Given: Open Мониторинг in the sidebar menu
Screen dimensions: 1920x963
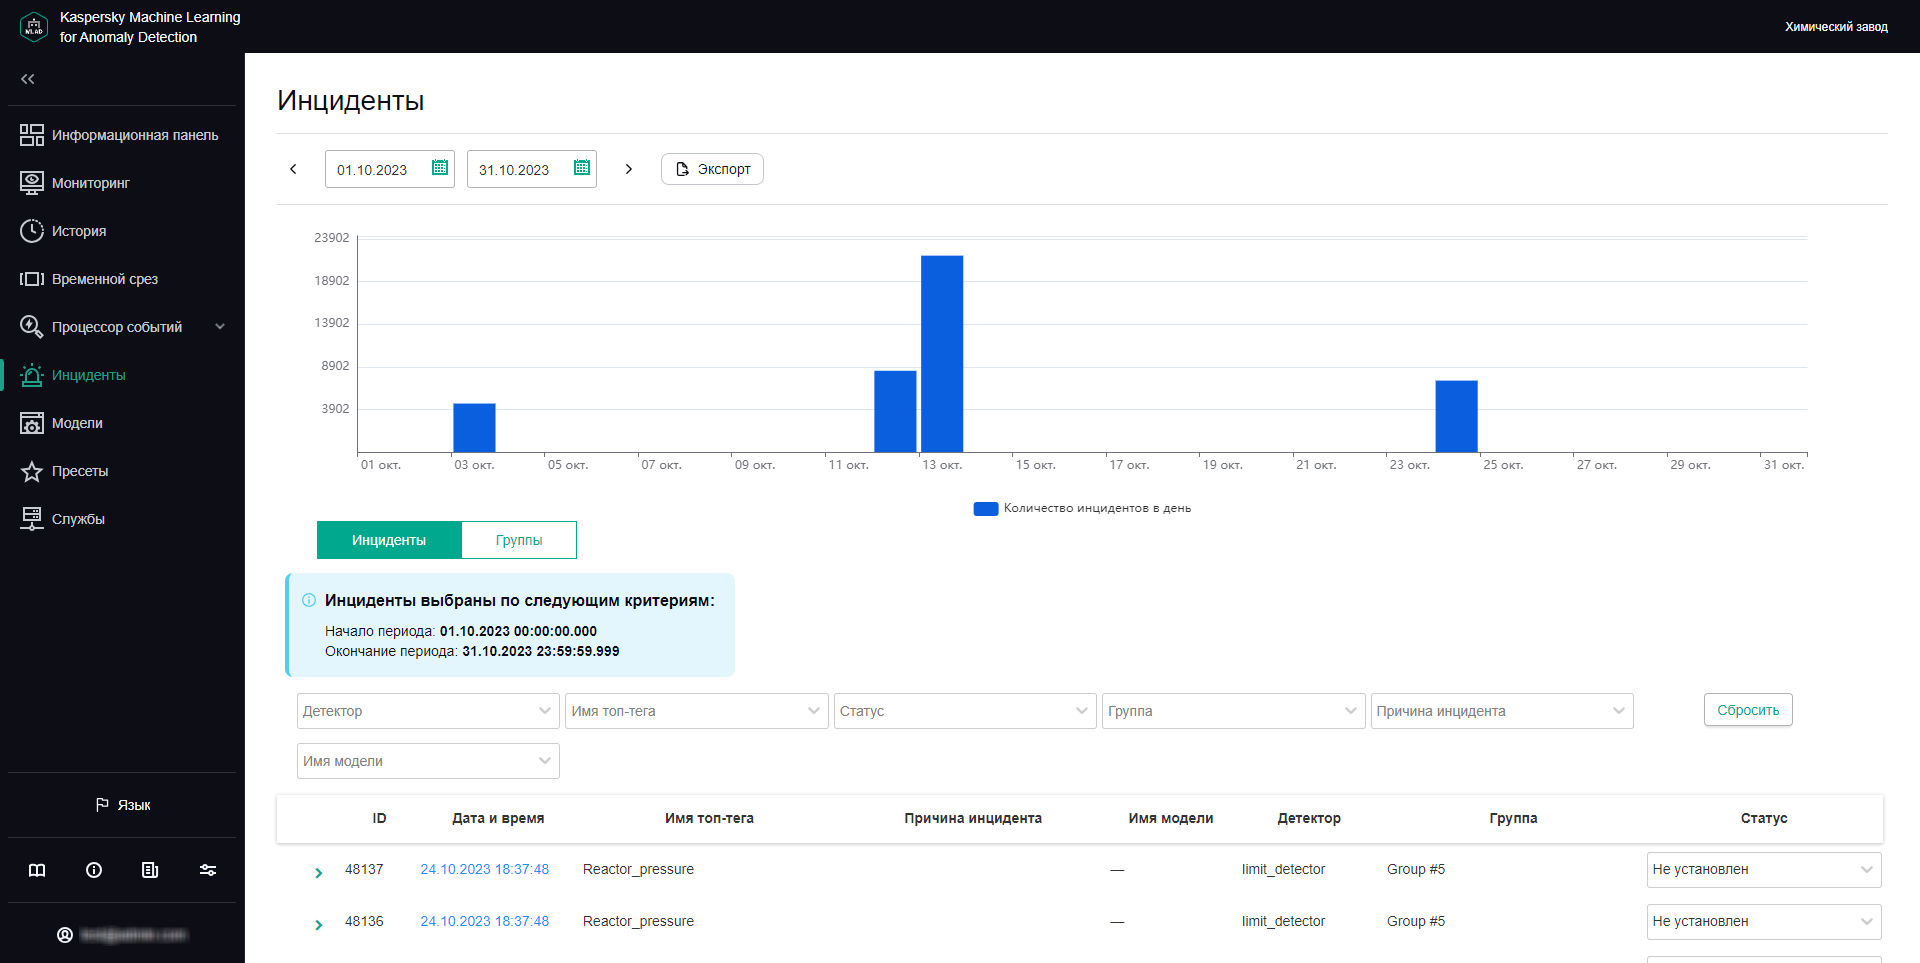Looking at the screenshot, I should pos(91,183).
